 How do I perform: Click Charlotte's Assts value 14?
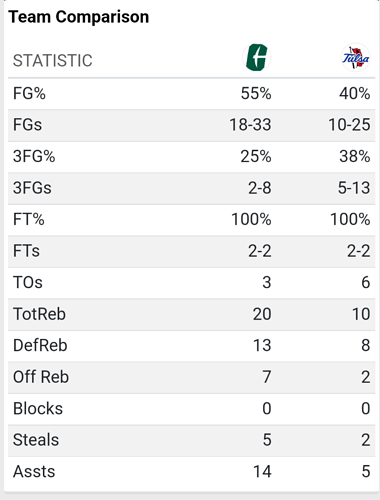(x=262, y=472)
